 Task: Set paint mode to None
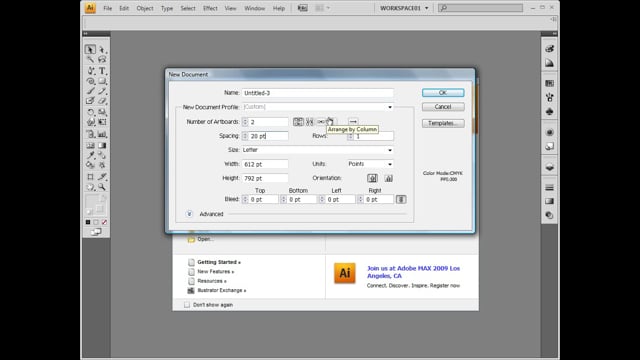[x=104, y=222]
